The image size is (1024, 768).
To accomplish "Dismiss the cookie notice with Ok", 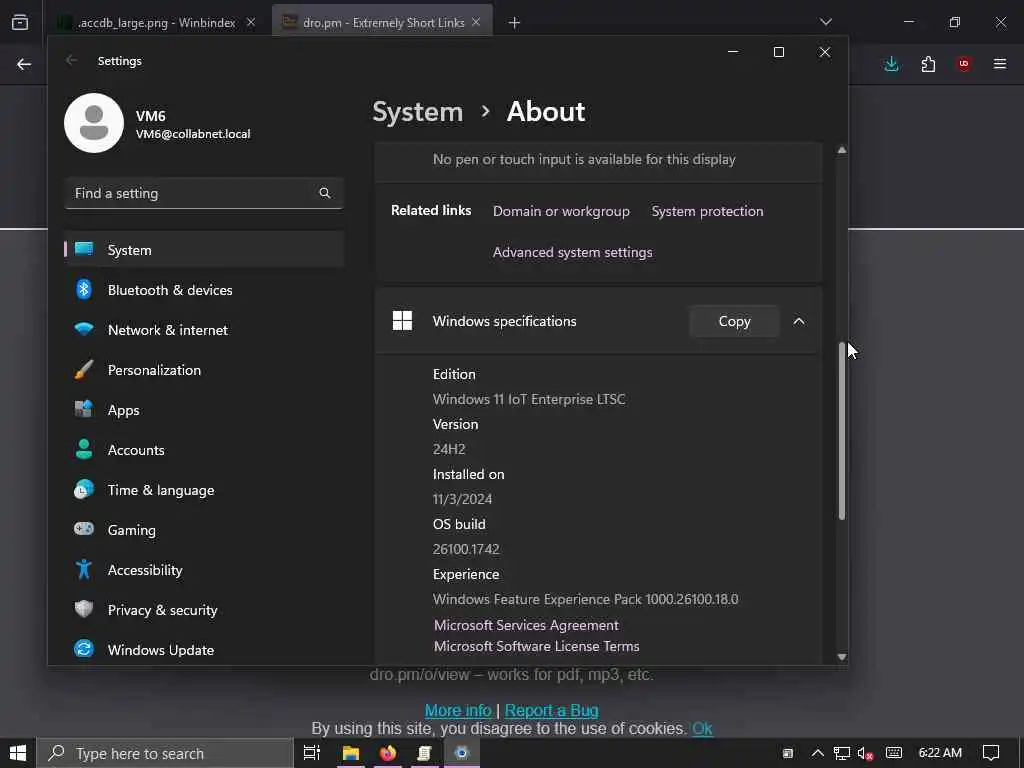I will (x=702, y=728).
